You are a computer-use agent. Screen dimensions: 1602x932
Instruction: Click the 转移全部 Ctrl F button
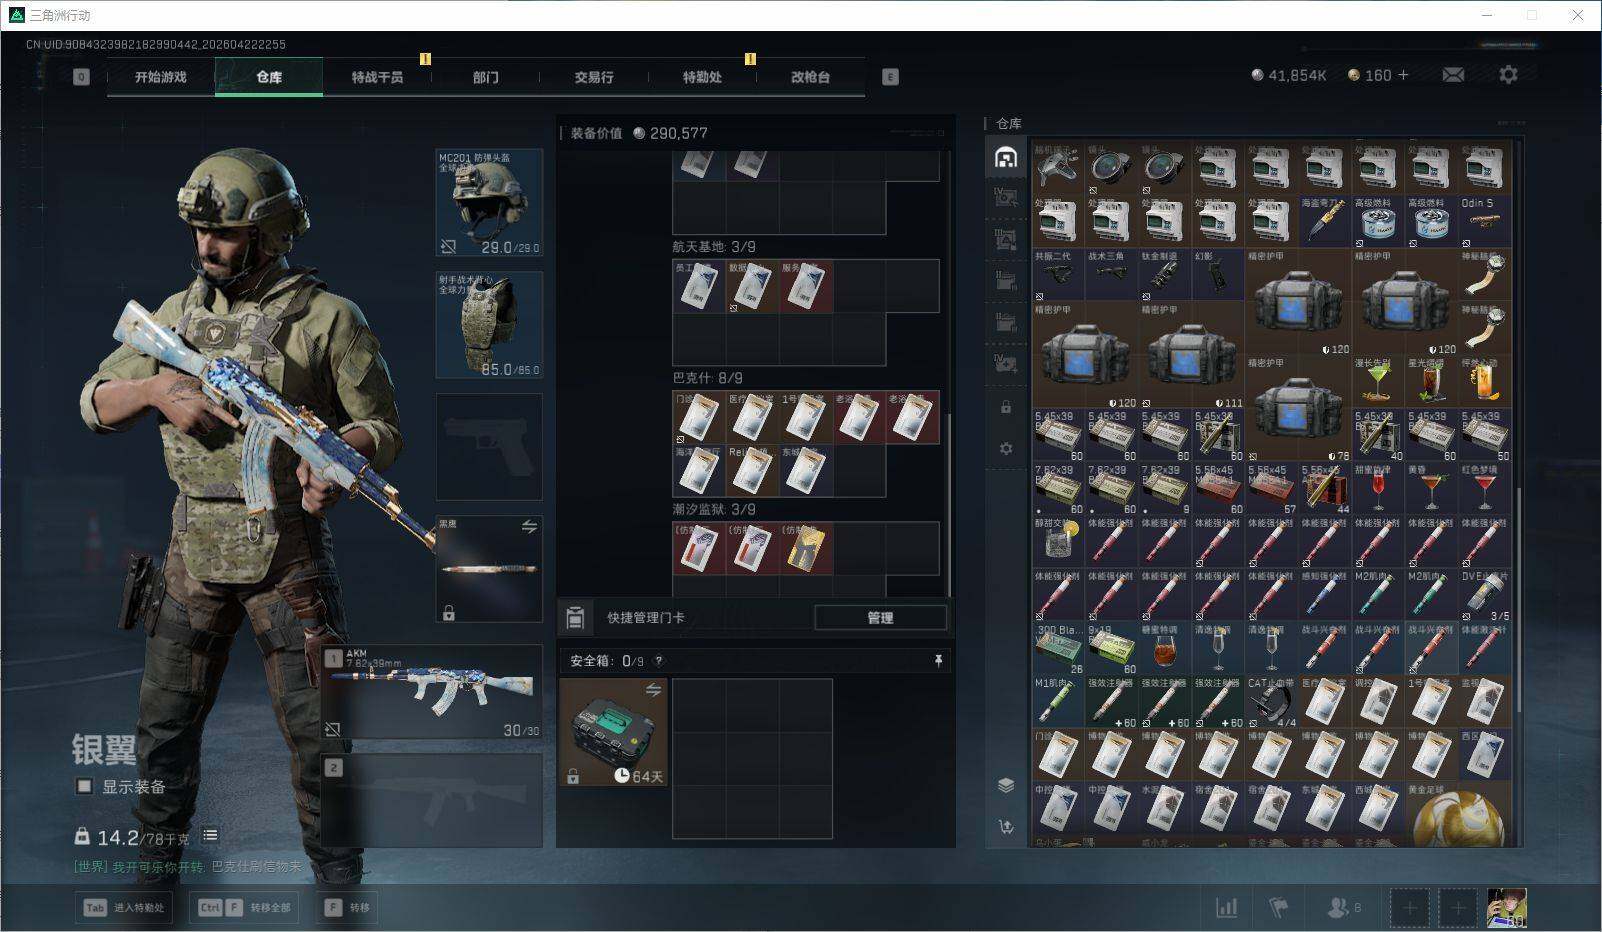click(244, 908)
